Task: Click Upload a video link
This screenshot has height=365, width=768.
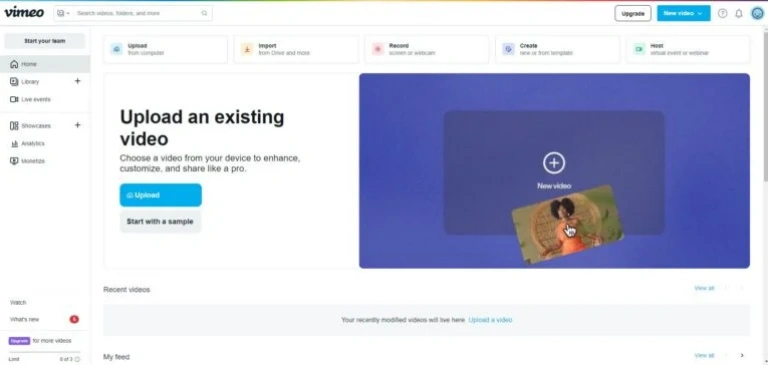Action: click(x=490, y=320)
